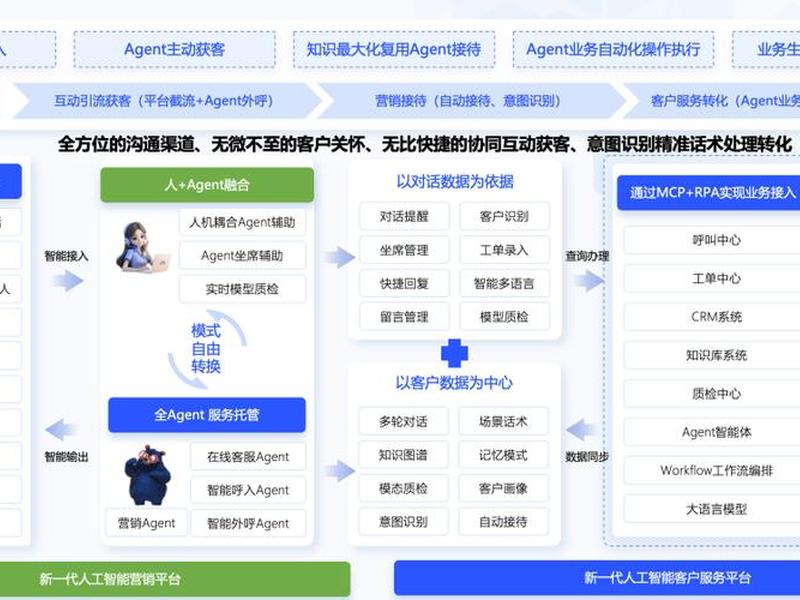
Task: Select 知识库系统 in the business list
Action: coord(712,355)
